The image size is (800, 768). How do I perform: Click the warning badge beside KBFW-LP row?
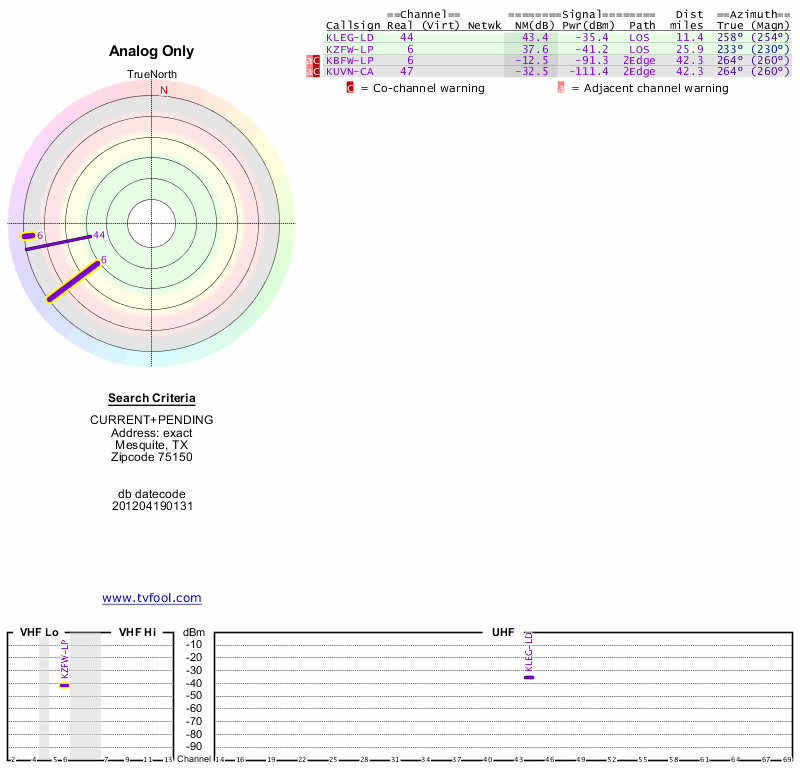313,61
